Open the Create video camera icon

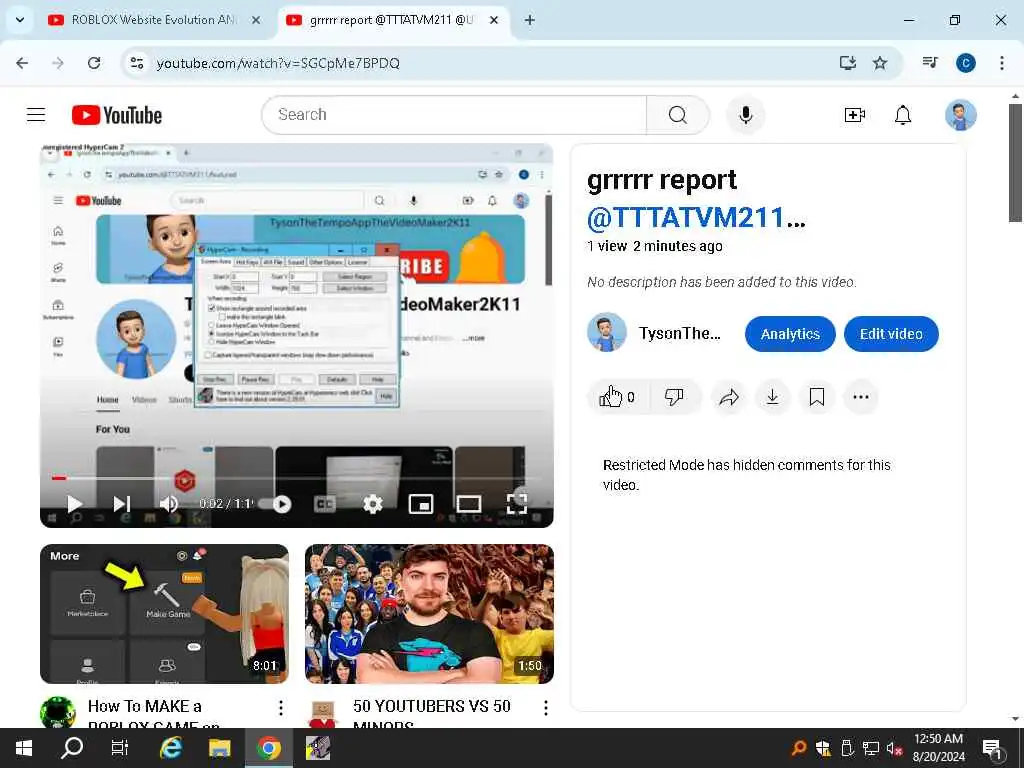854,115
